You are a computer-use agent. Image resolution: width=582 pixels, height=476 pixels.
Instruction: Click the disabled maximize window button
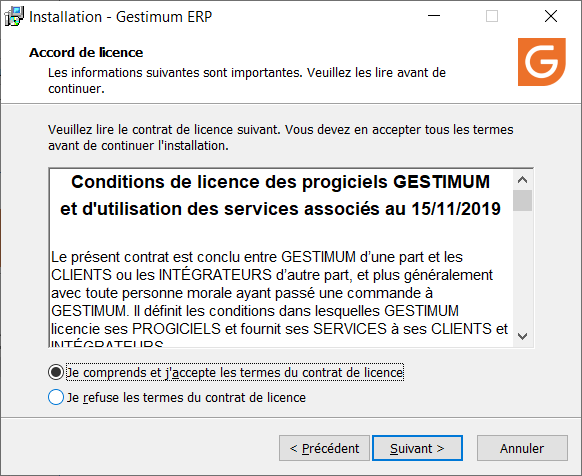tap(492, 16)
